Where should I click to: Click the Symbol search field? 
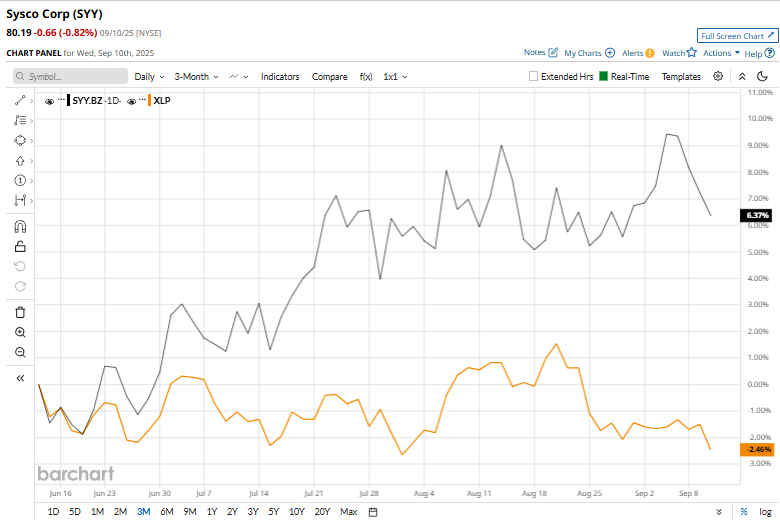70,76
